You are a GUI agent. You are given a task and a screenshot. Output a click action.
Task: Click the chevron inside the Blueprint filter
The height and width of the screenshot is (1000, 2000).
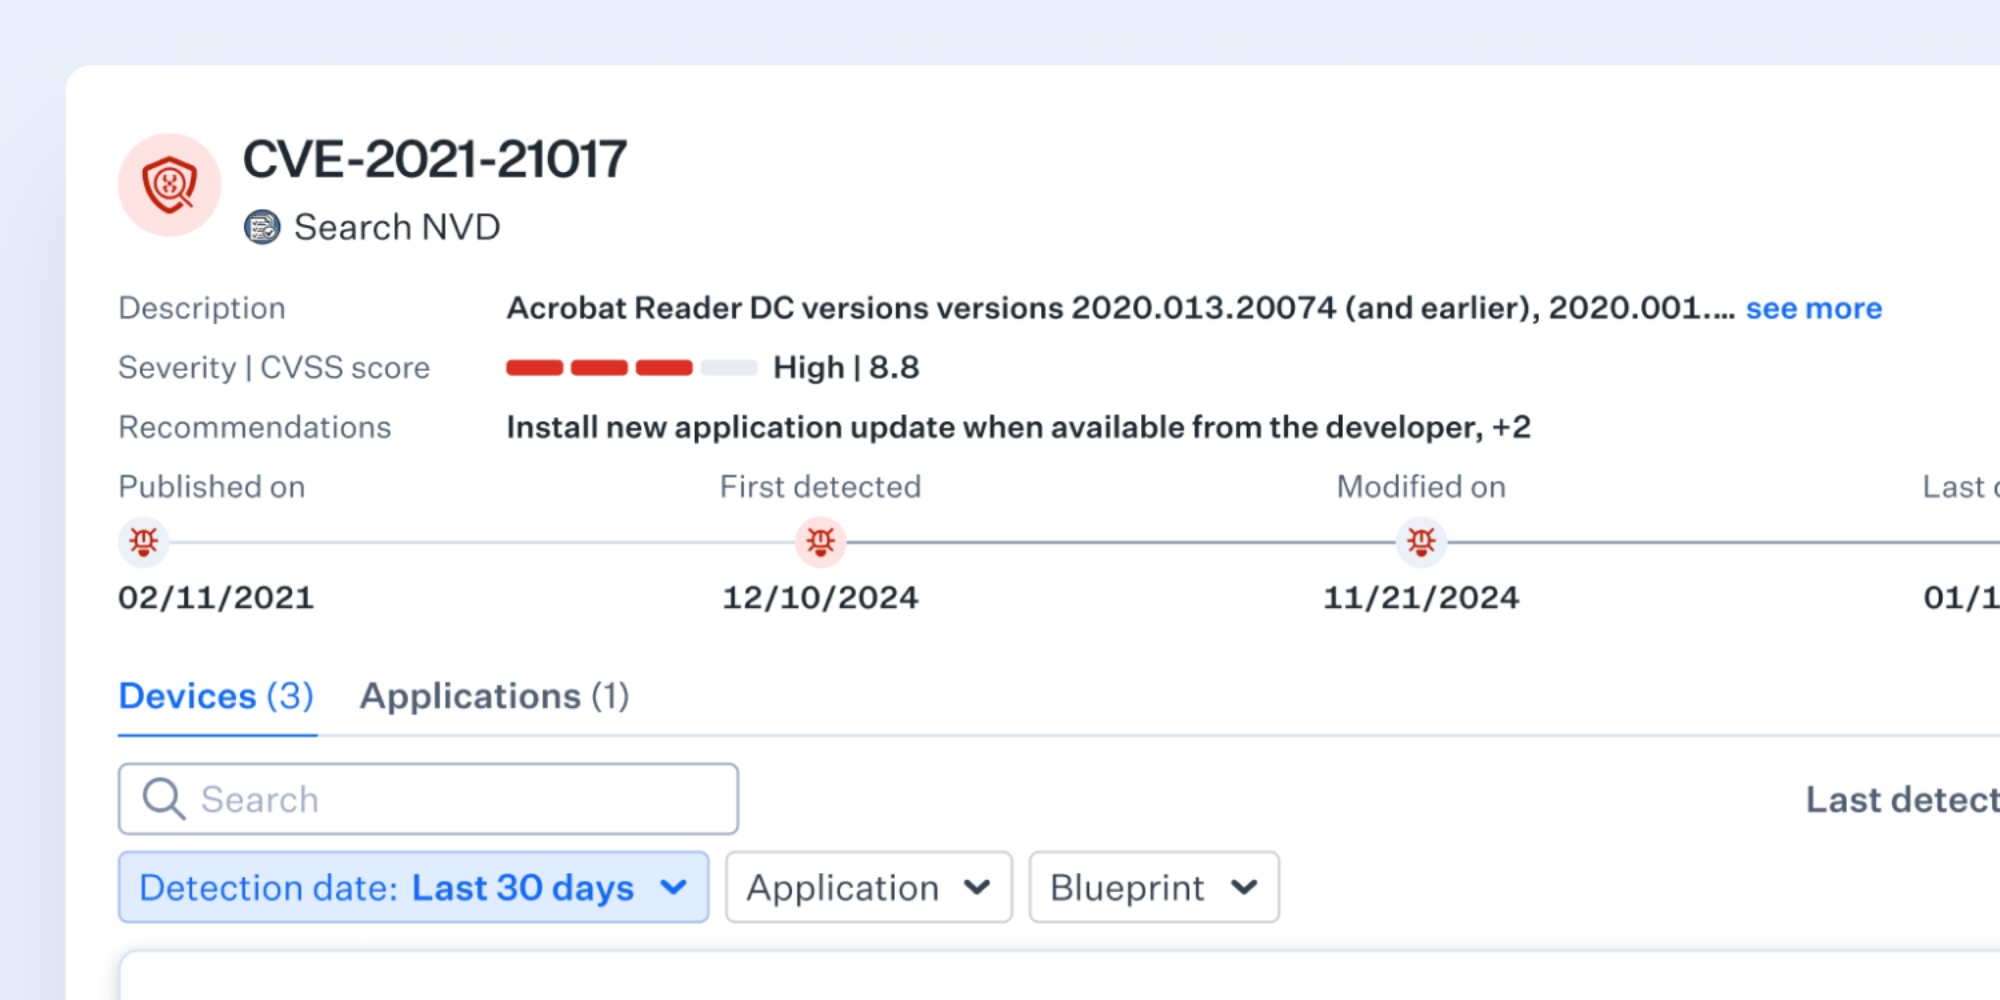(x=1245, y=887)
